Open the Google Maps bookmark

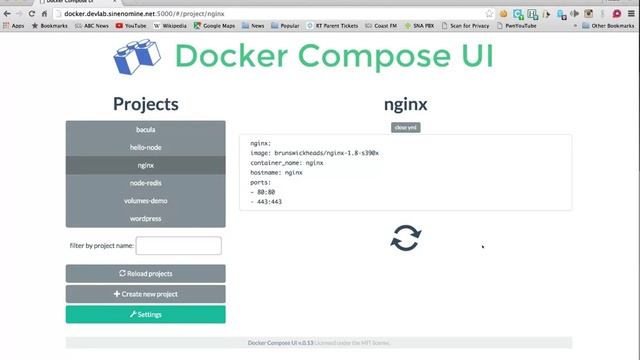coord(214,26)
